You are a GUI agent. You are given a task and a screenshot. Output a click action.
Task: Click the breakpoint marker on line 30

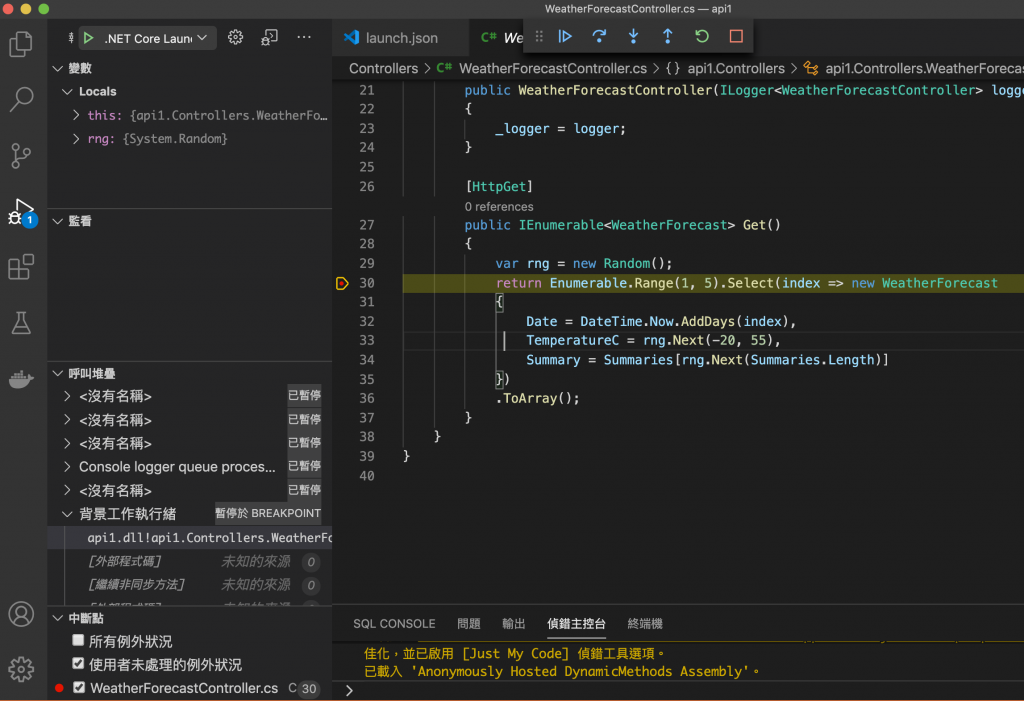pyautogui.click(x=342, y=283)
